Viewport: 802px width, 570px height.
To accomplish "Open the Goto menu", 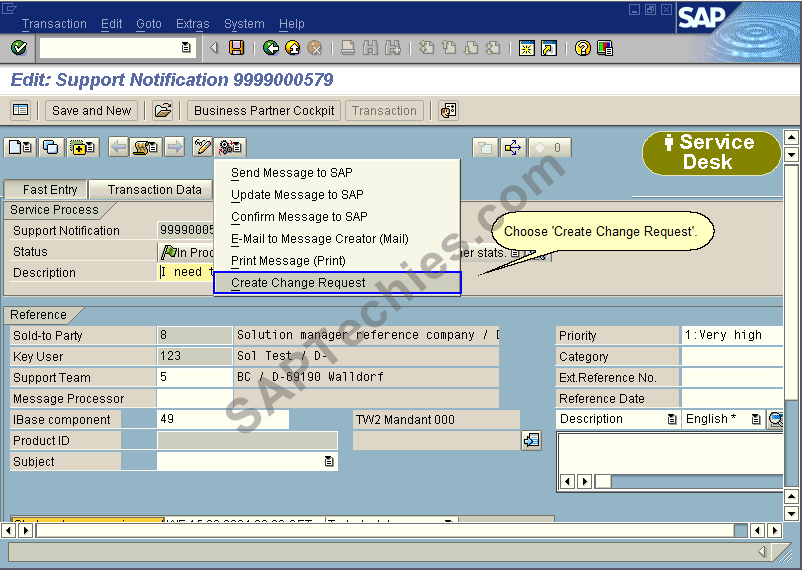I will point(149,24).
